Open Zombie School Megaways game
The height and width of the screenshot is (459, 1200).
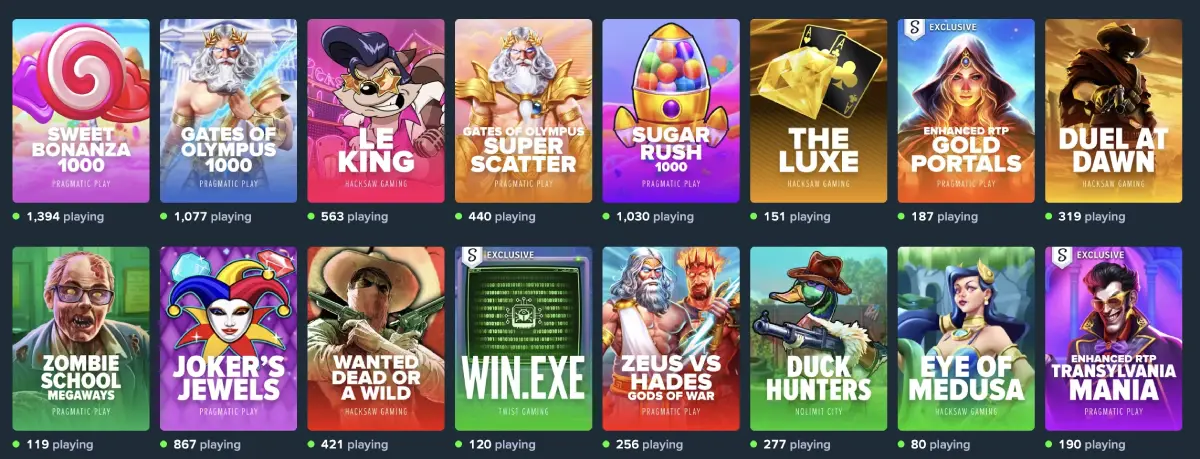81,339
